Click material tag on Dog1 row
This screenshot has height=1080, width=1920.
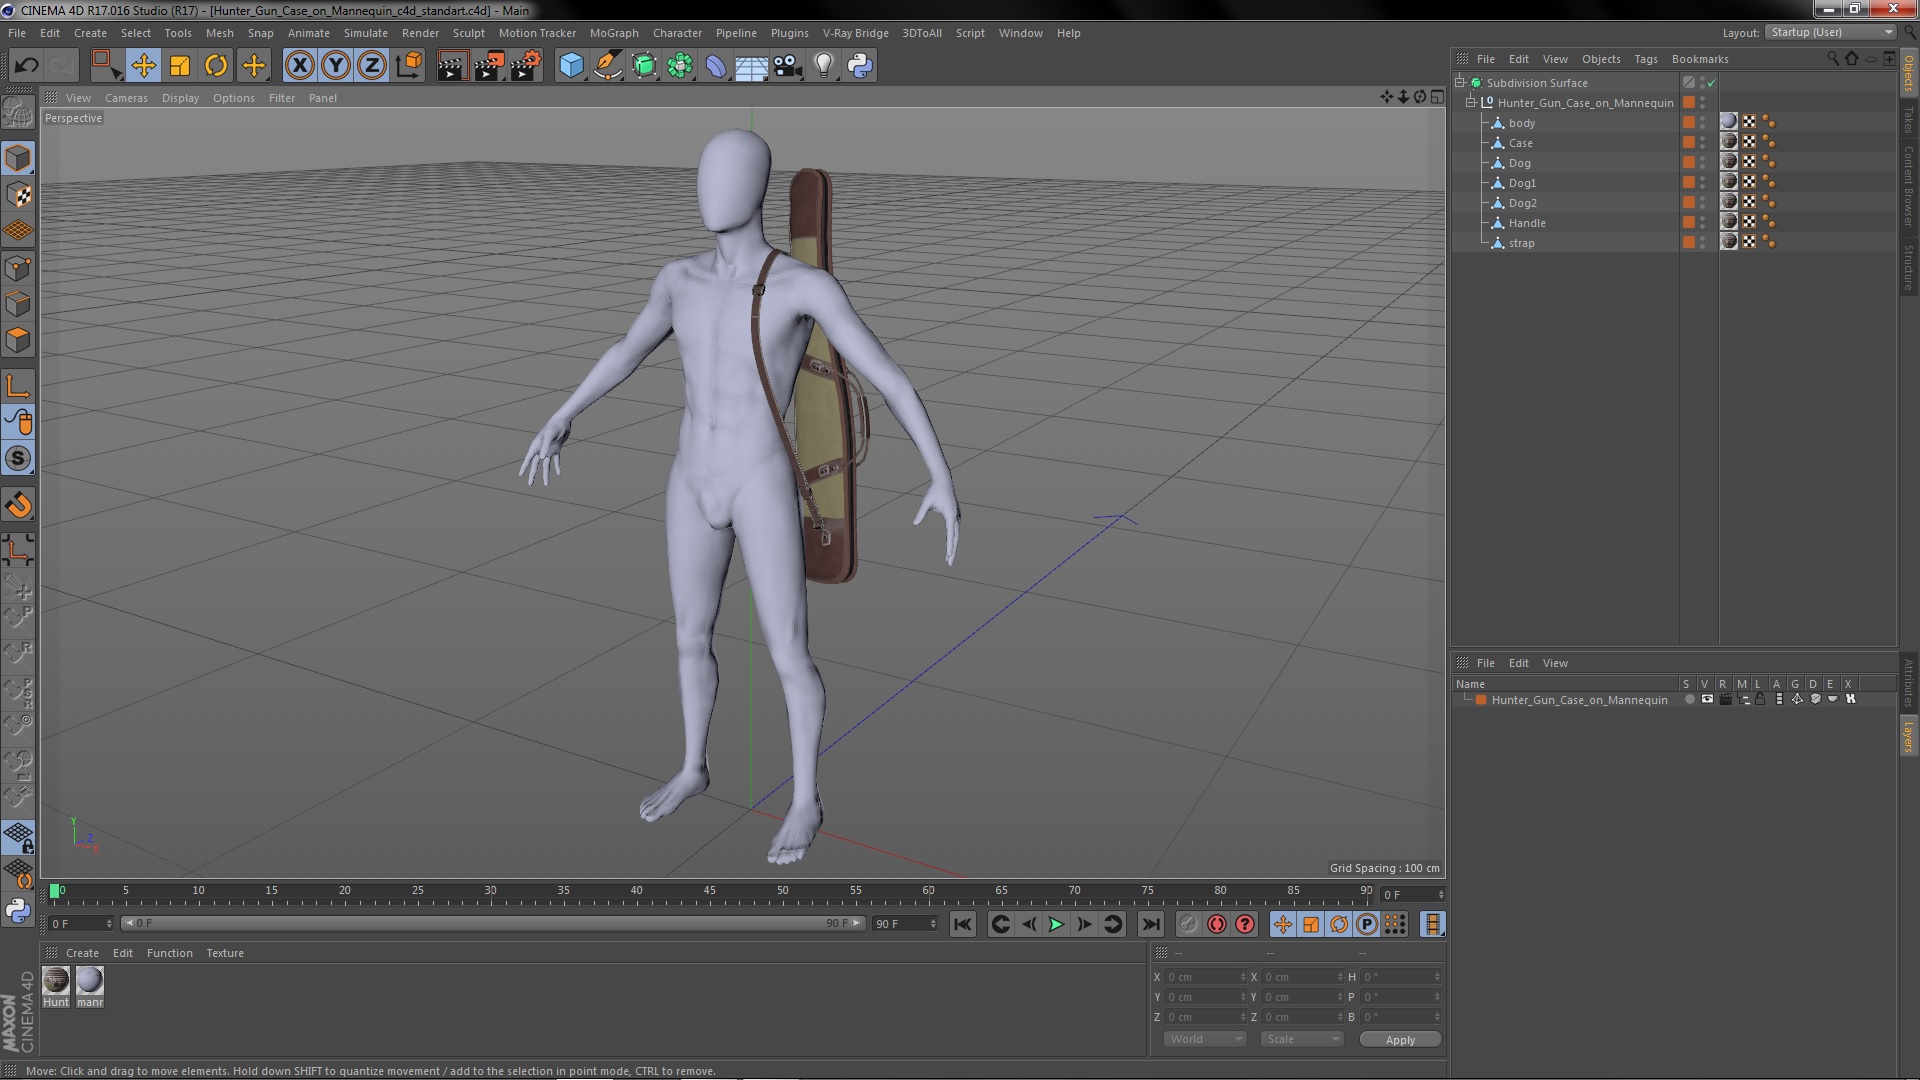[x=1728, y=182]
